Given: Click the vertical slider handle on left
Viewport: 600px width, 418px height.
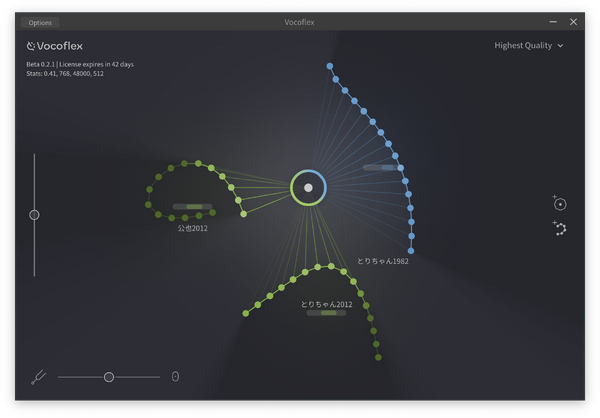Looking at the screenshot, I should (x=34, y=215).
